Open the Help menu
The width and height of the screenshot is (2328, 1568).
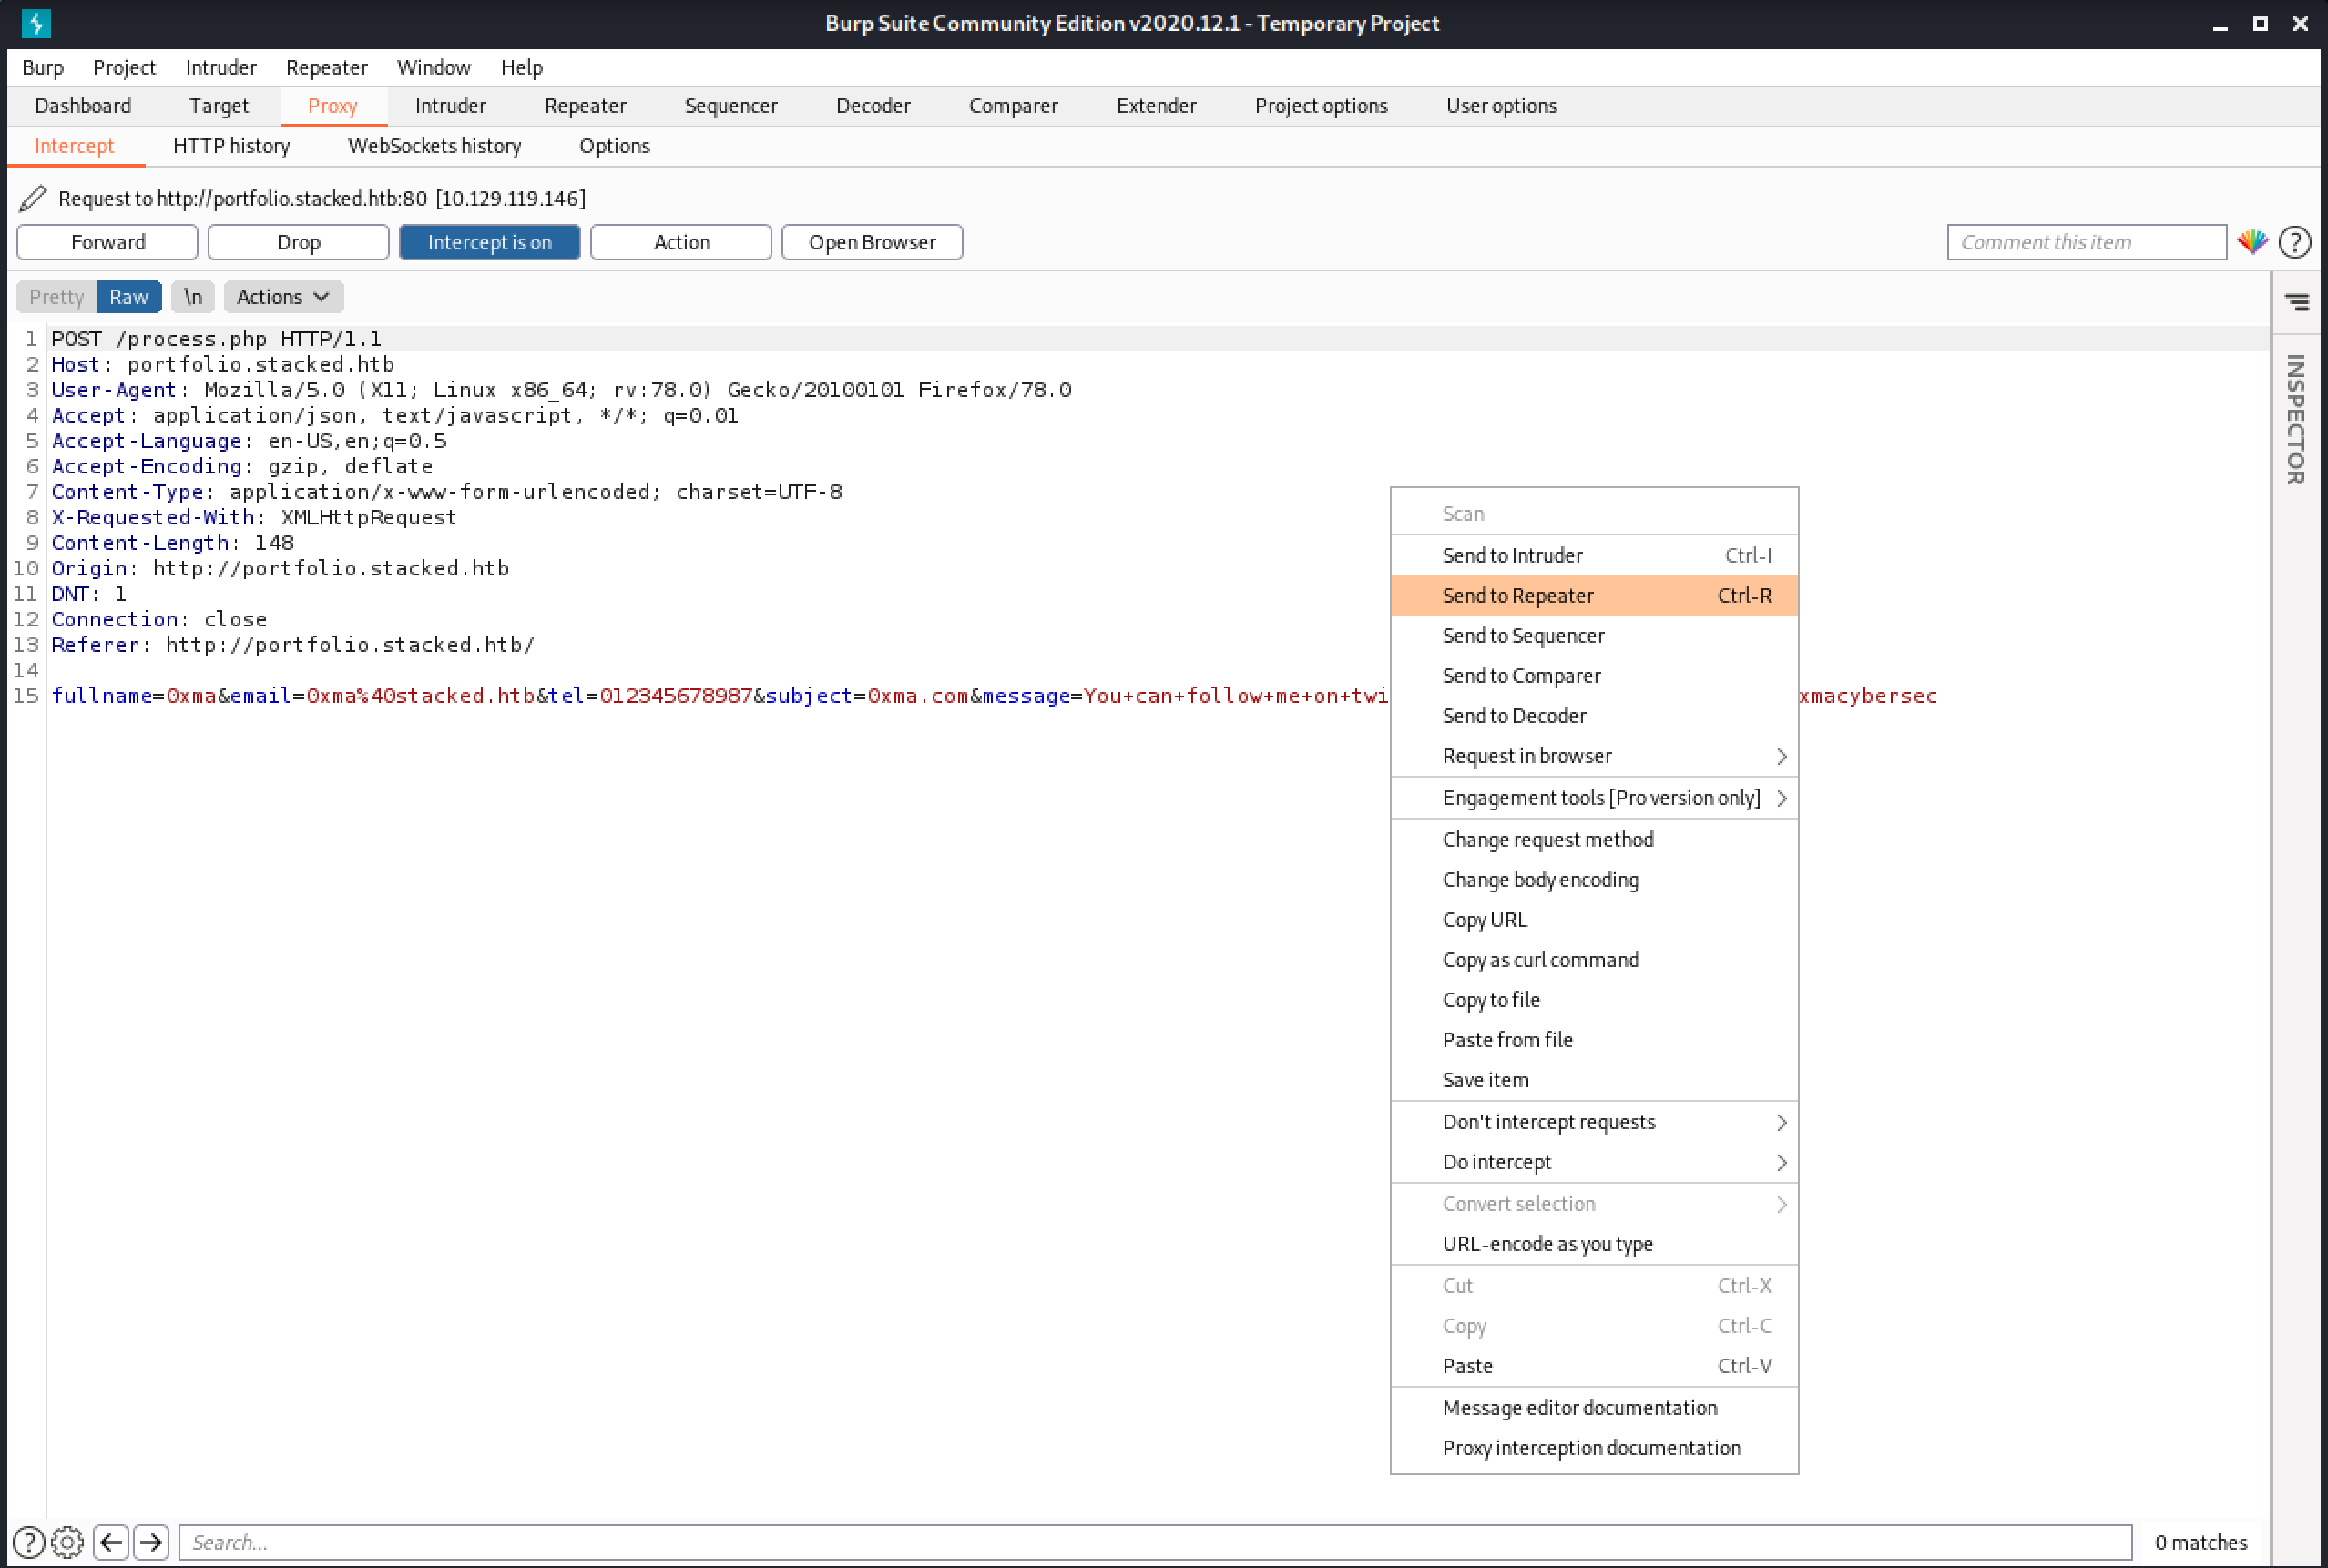point(521,67)
